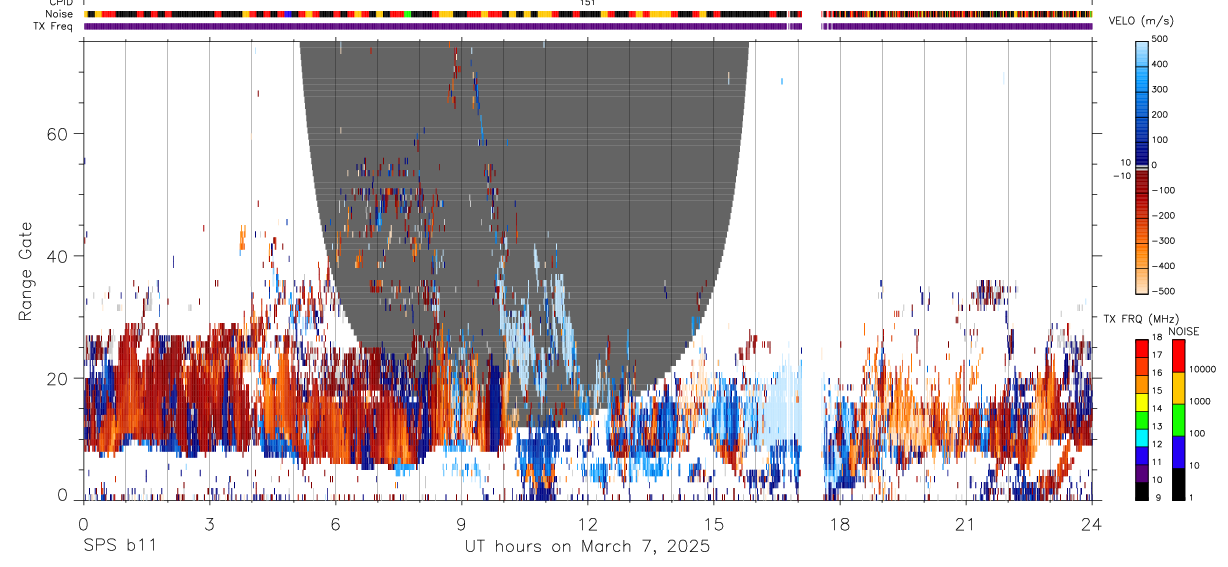Click the 'Noise' row label at top left
Viewport: 1228px width, 567px height.
click(60, 14)
